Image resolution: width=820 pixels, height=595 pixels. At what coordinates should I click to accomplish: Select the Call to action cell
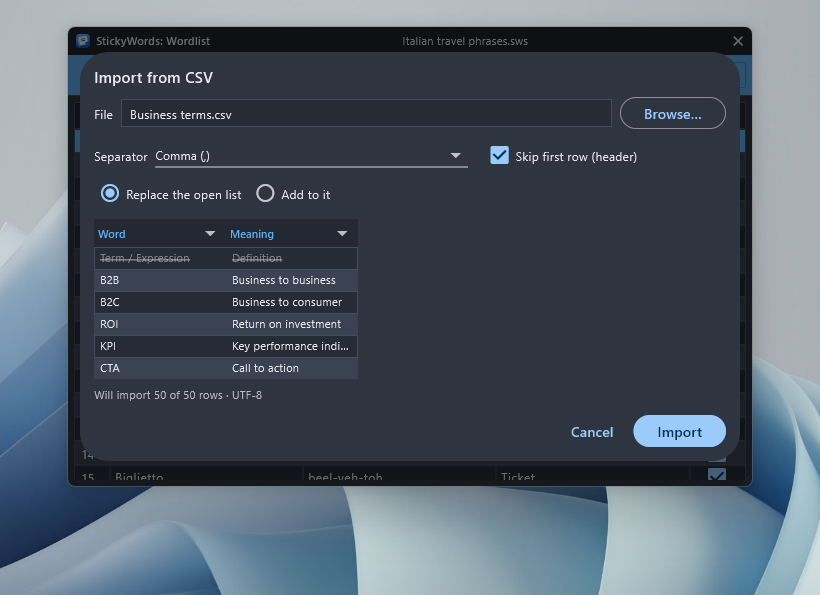(292, 368)
